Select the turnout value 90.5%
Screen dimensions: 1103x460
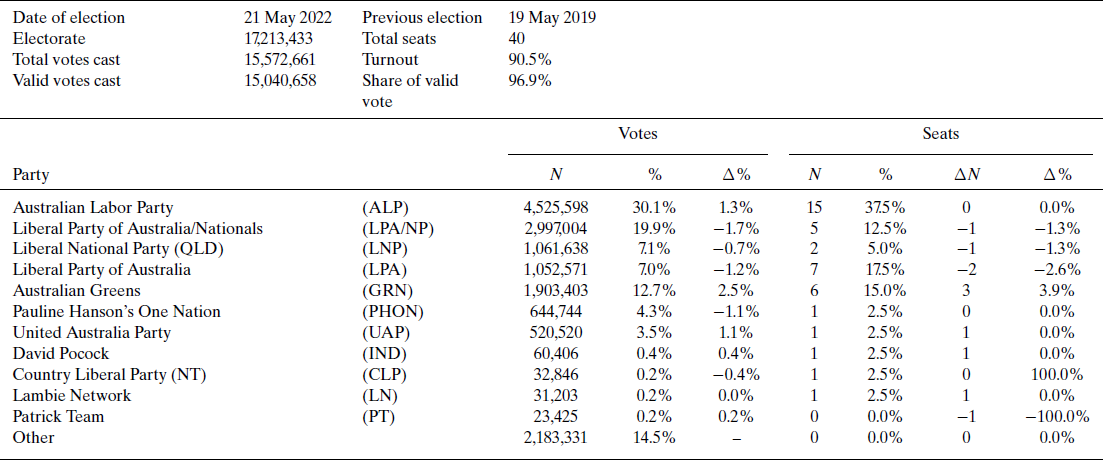[530, 60]
